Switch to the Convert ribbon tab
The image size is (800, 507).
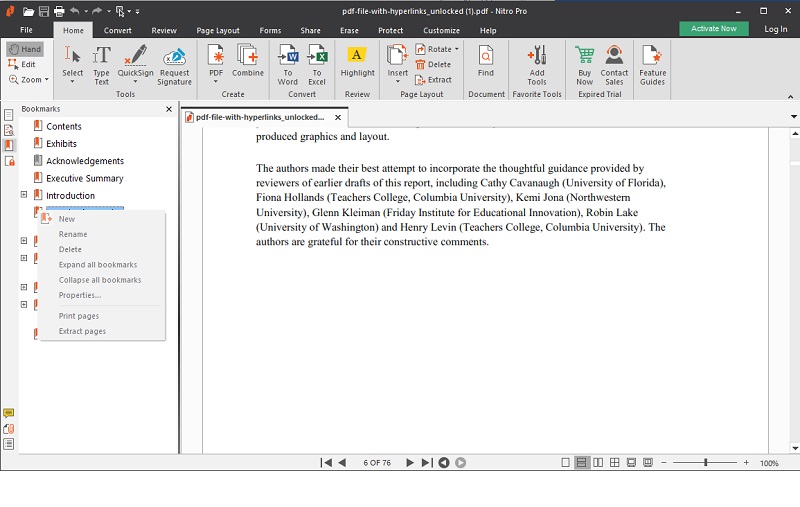point(117,31)
